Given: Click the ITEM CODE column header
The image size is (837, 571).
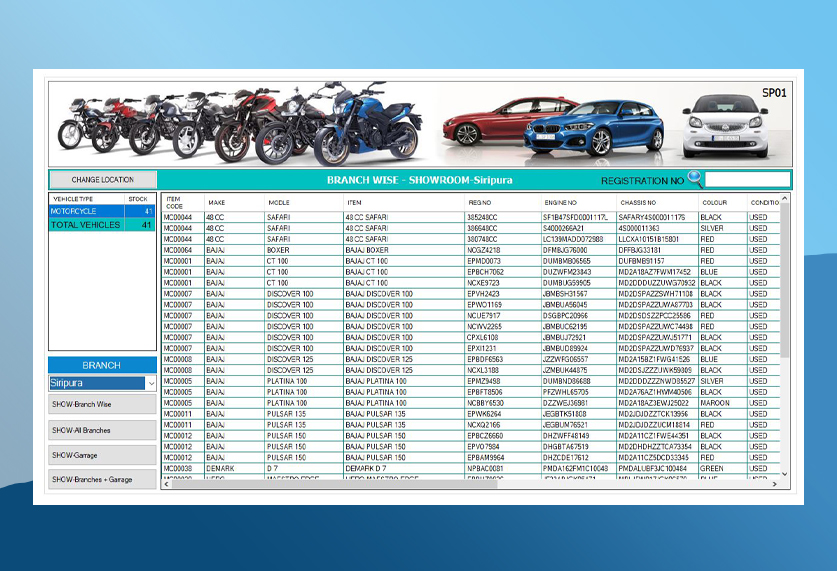Looking at the screenshot, I should [x=183, y=203].
